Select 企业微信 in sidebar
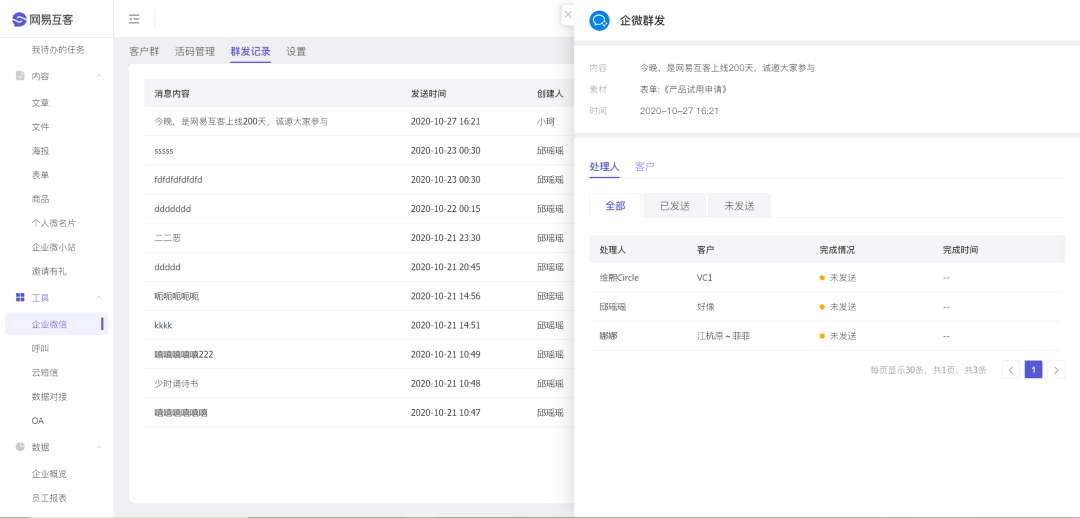 [x=56, y=324]
